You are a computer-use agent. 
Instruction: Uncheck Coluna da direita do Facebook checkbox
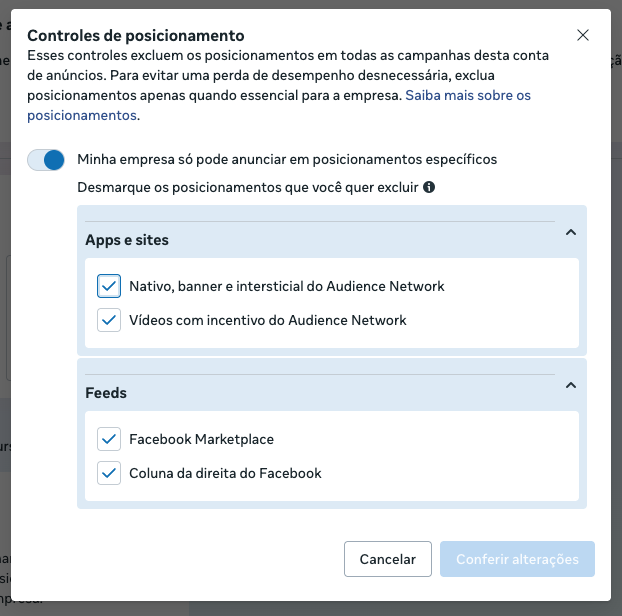click(109, 473)
